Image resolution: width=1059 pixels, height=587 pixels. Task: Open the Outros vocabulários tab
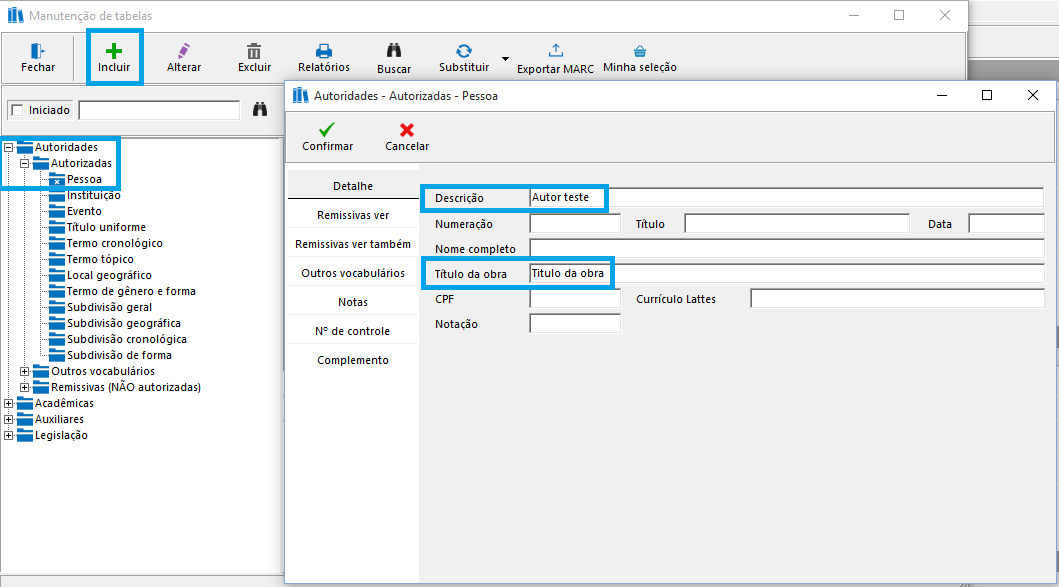pos(353,273)
